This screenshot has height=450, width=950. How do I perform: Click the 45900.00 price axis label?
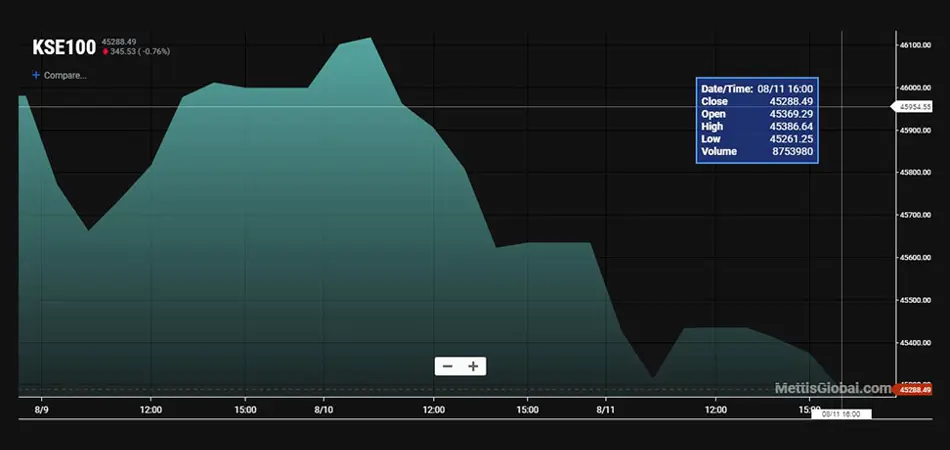click(x=915, y=130)
